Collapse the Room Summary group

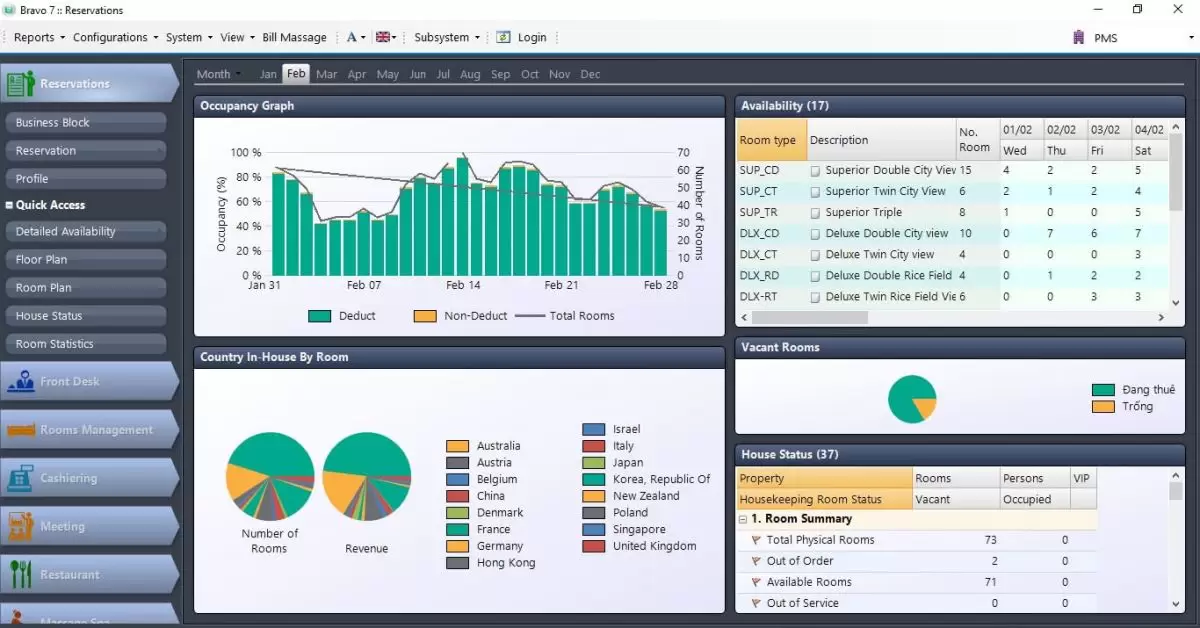(x=743, y=519)
